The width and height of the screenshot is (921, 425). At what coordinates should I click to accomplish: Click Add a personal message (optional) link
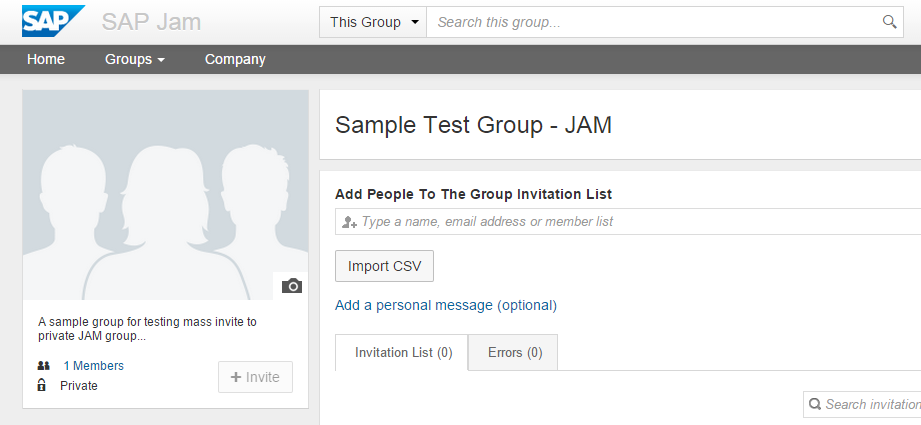(446, 305)
